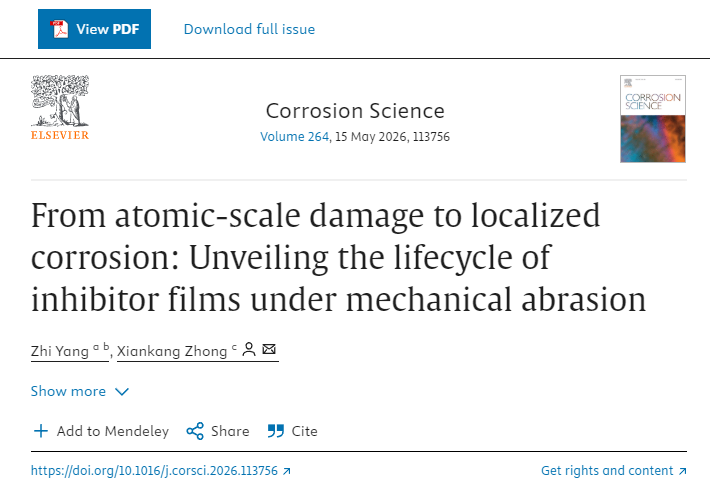Open the Corrosion Science cover thumbnail
Screen dimensions: 710x487
pos(652,118)
